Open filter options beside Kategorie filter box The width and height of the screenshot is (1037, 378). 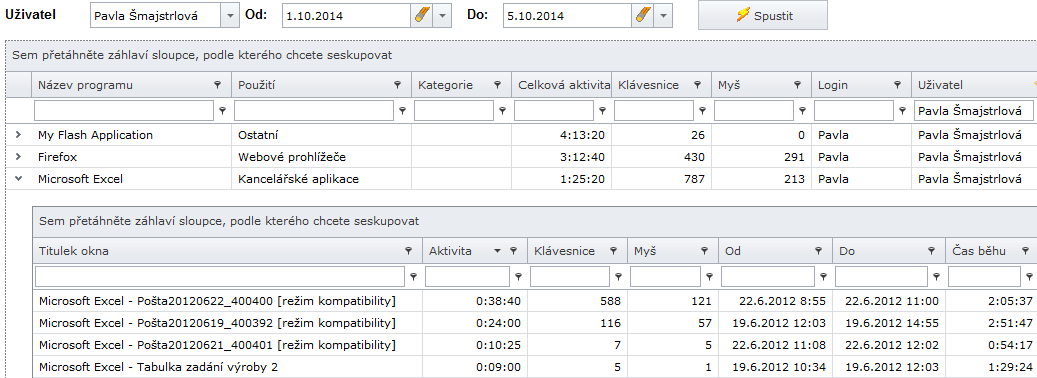tap(502, 111)
